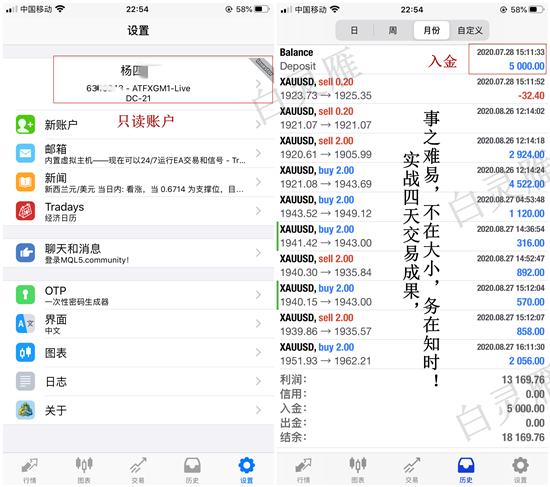Image resolution: width=550 pixels, height=487 pixels.
Task: Expand the Tradays row chevron
Action: pyautogui.click(x=259, y=211)
